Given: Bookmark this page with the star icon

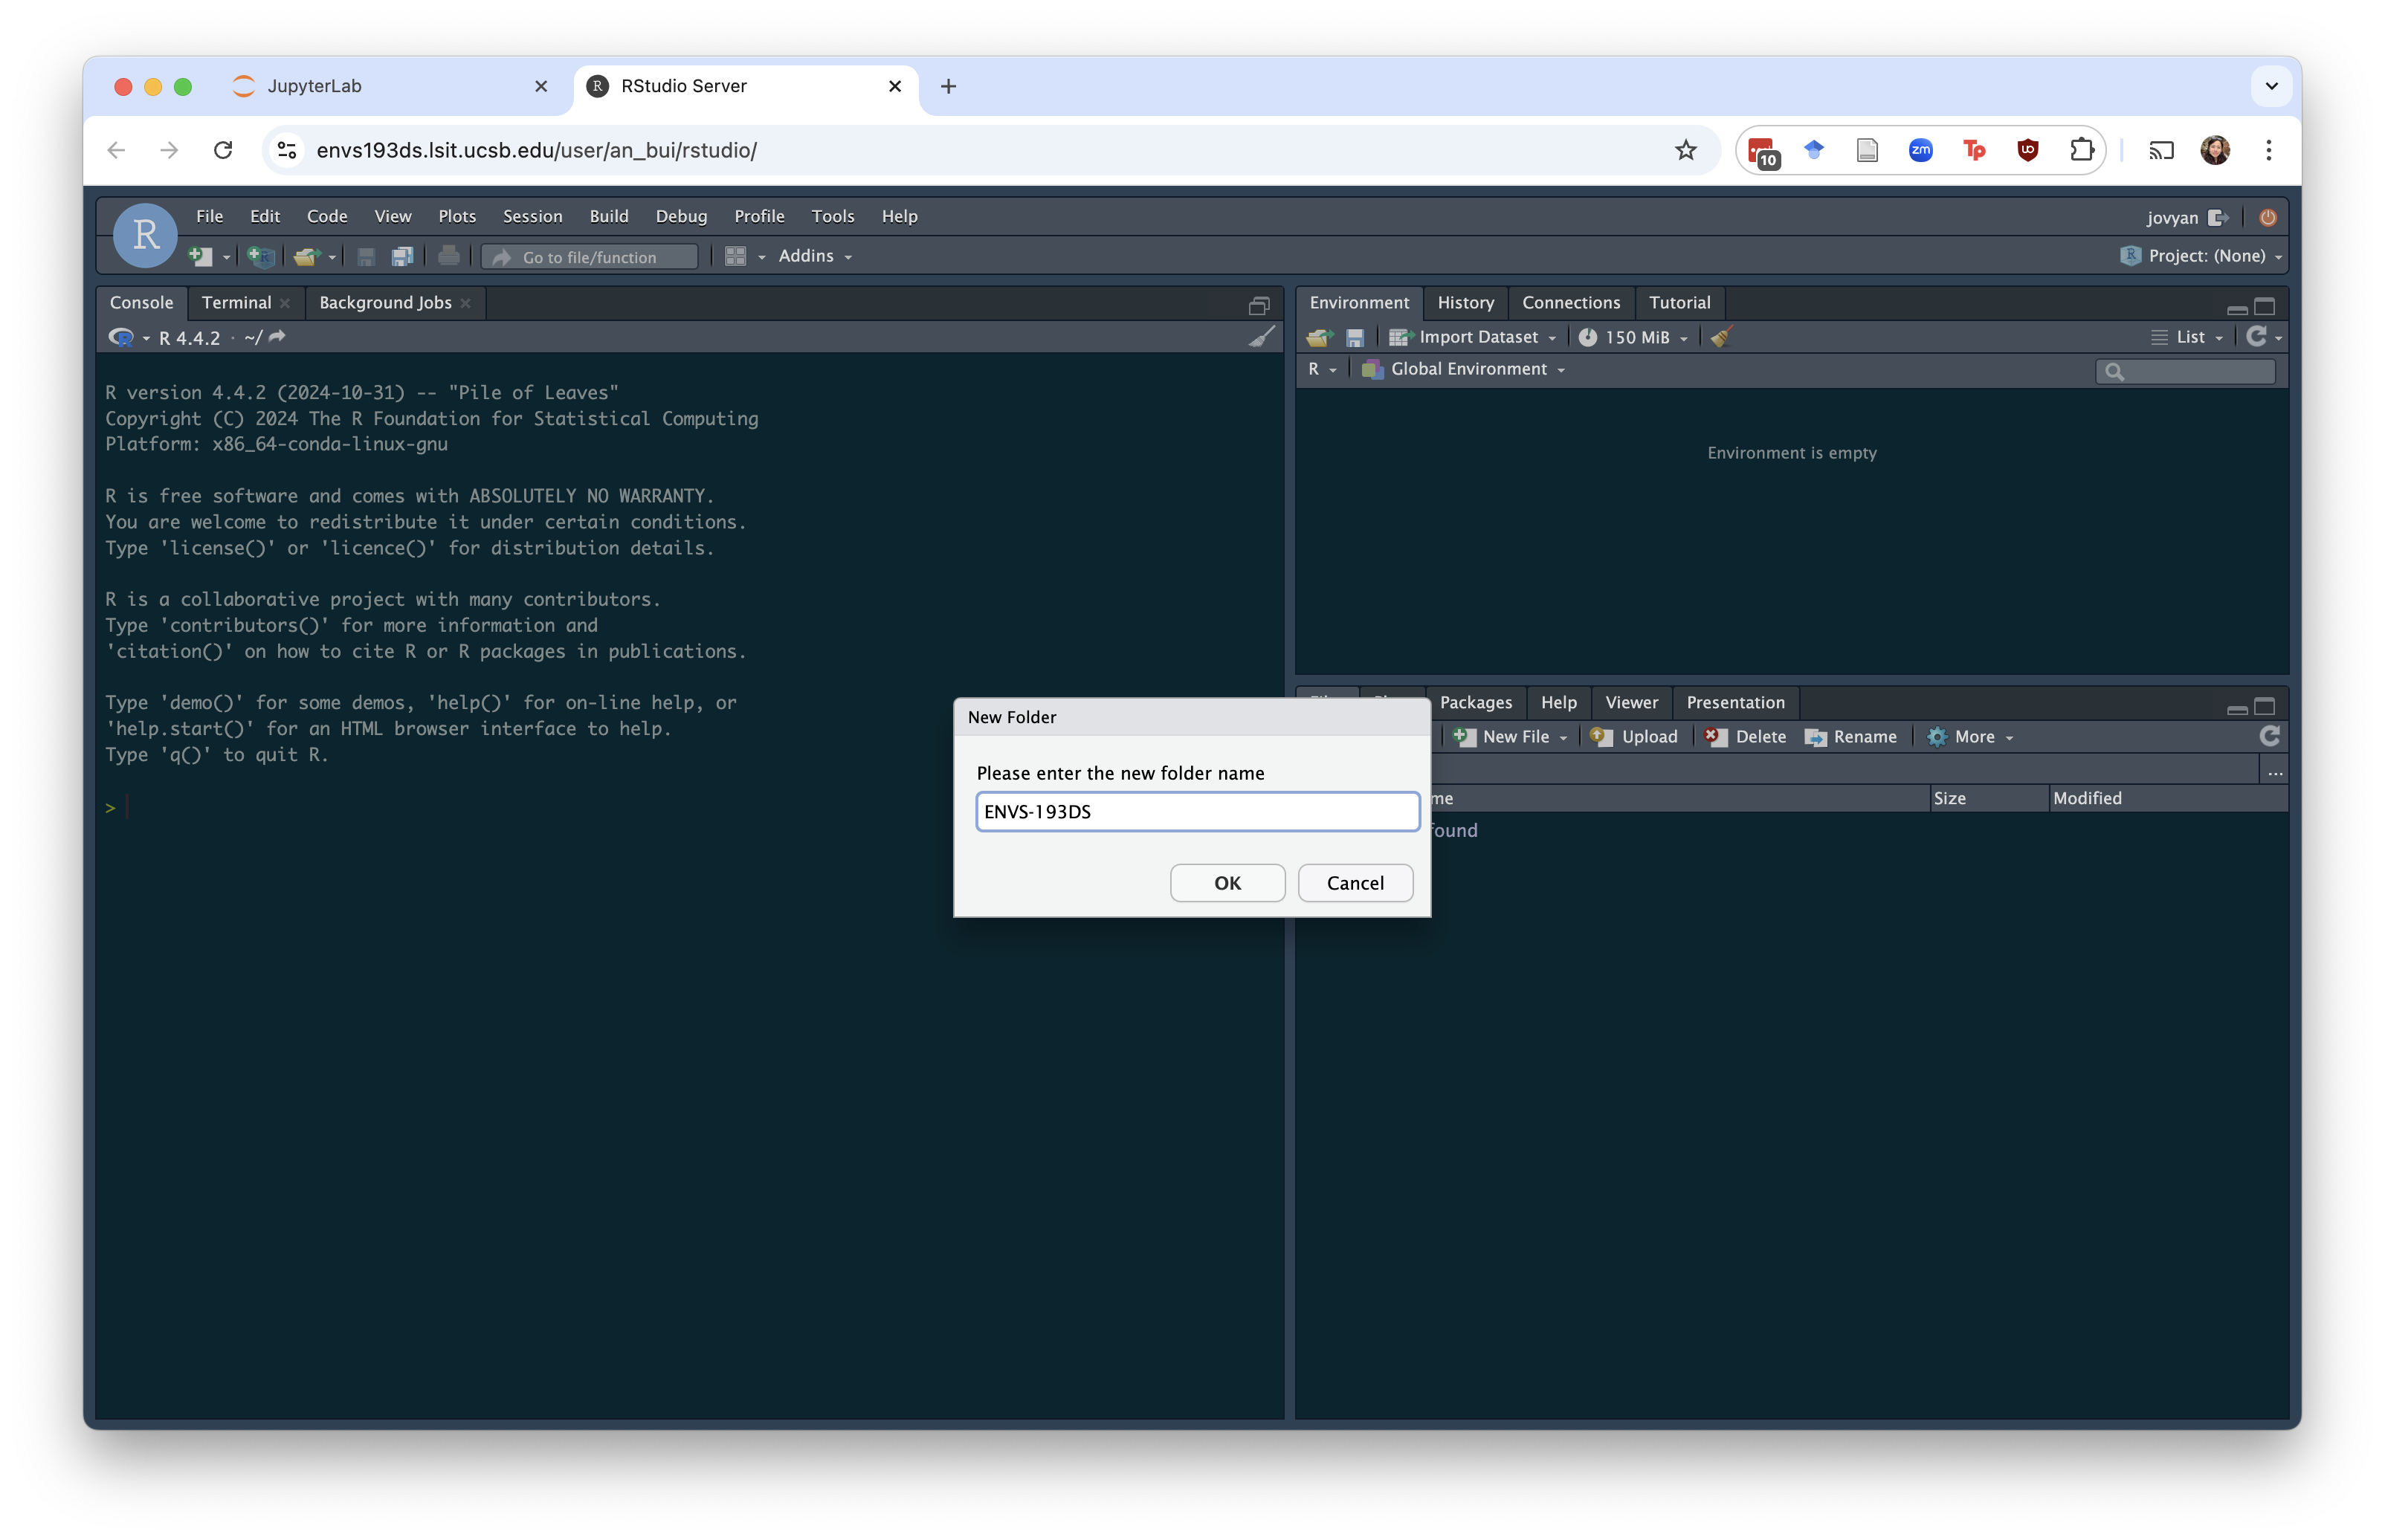Looking at the screenshot, I should pos(1686,150).
